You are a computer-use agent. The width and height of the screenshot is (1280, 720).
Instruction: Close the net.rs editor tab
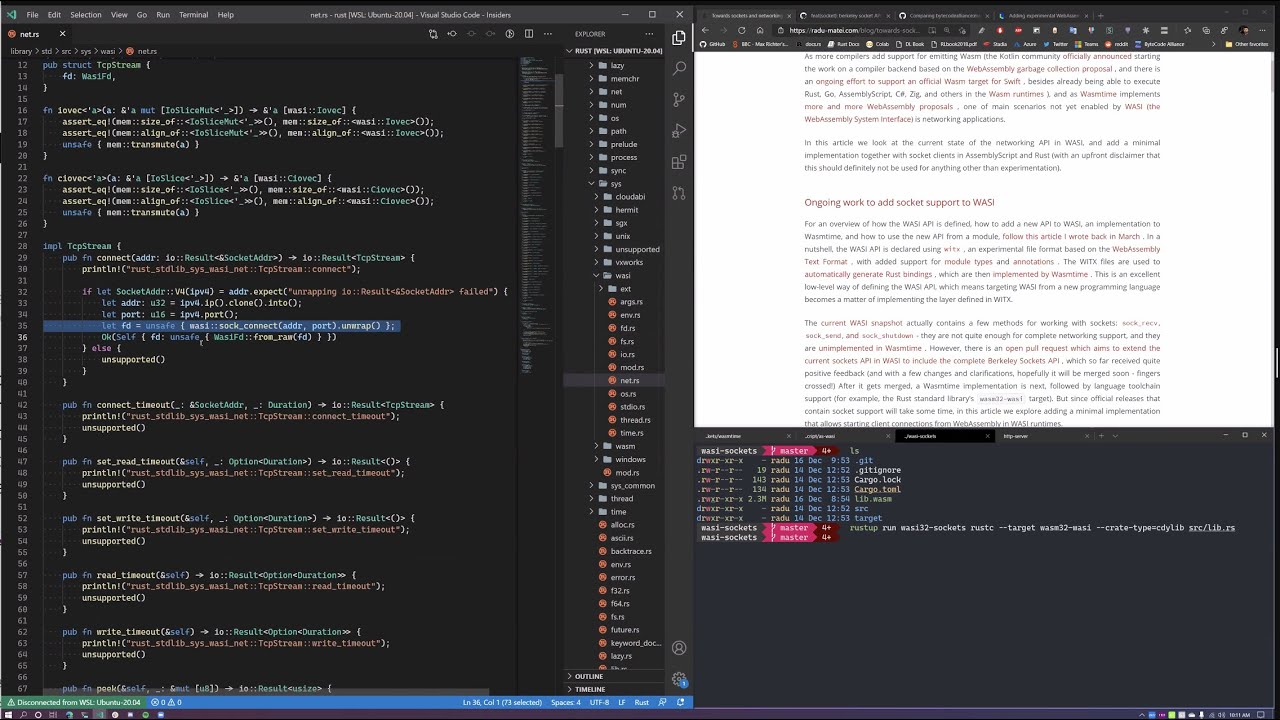pyautogui.click(x=62, y=34)
